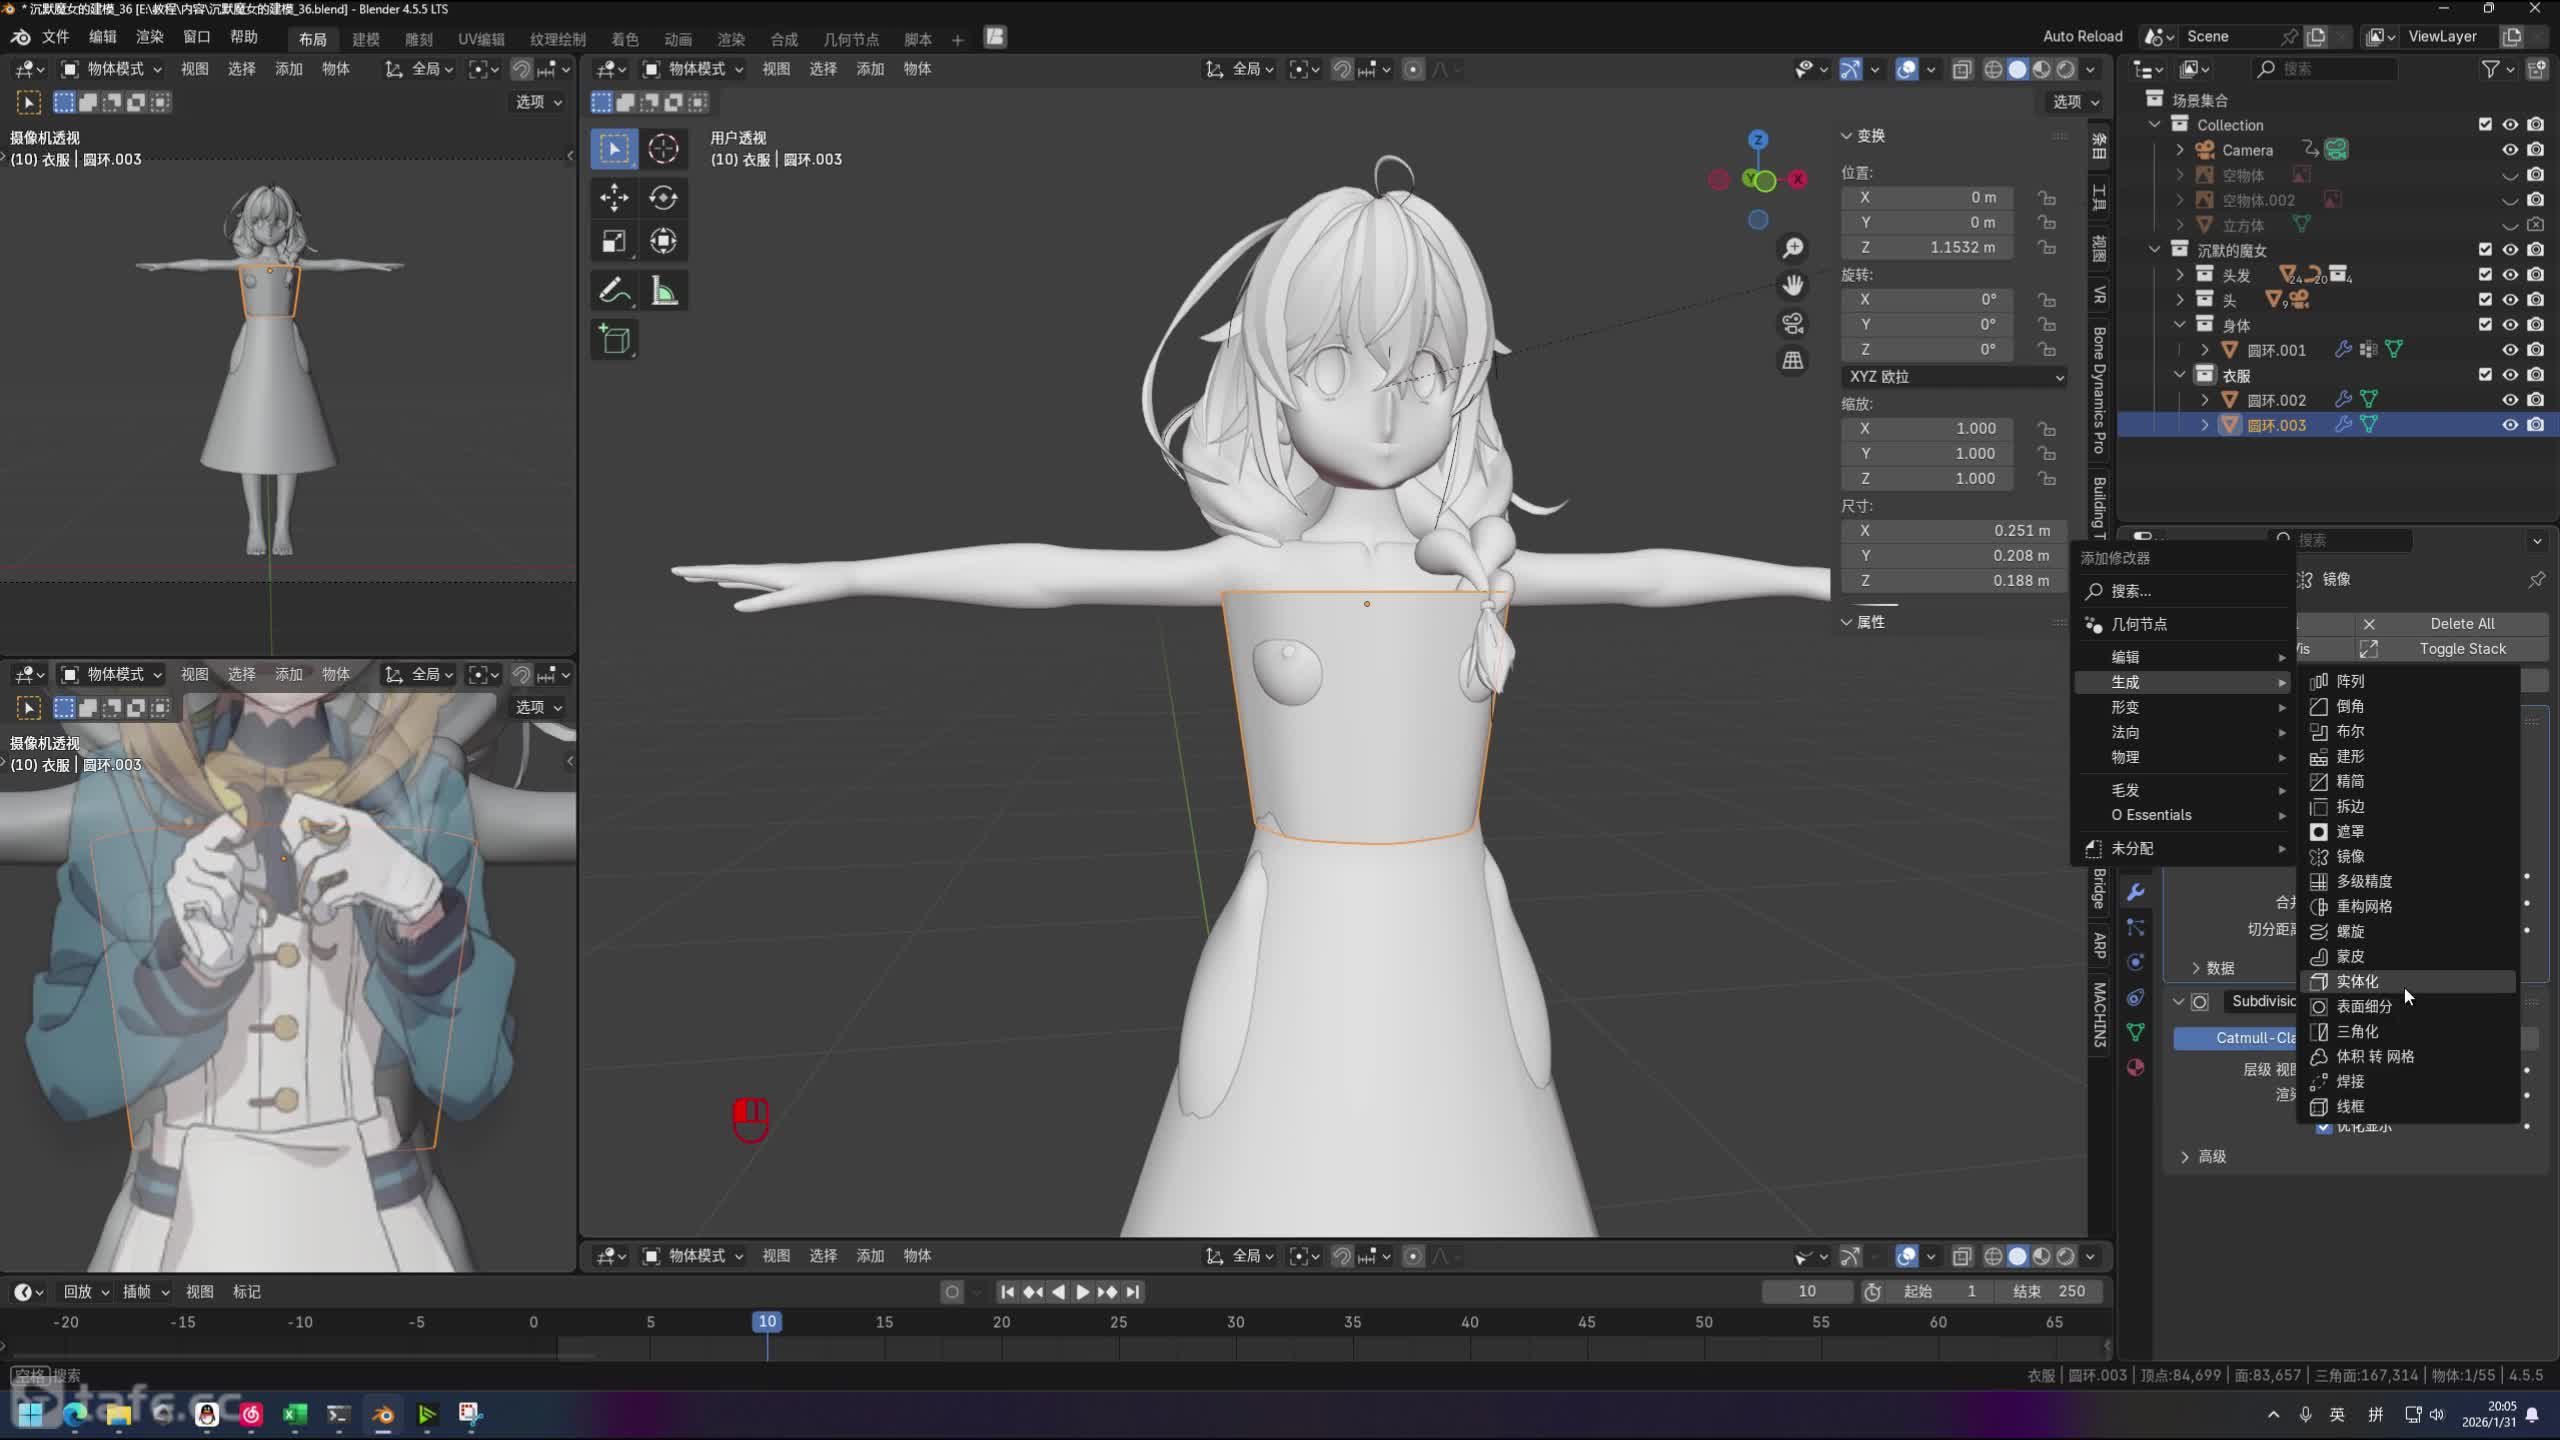Image resolution: width=2560 pixels, height=1440 pixels.
Task: Select the Annotate tool
Action: click(x=613, y=290)
